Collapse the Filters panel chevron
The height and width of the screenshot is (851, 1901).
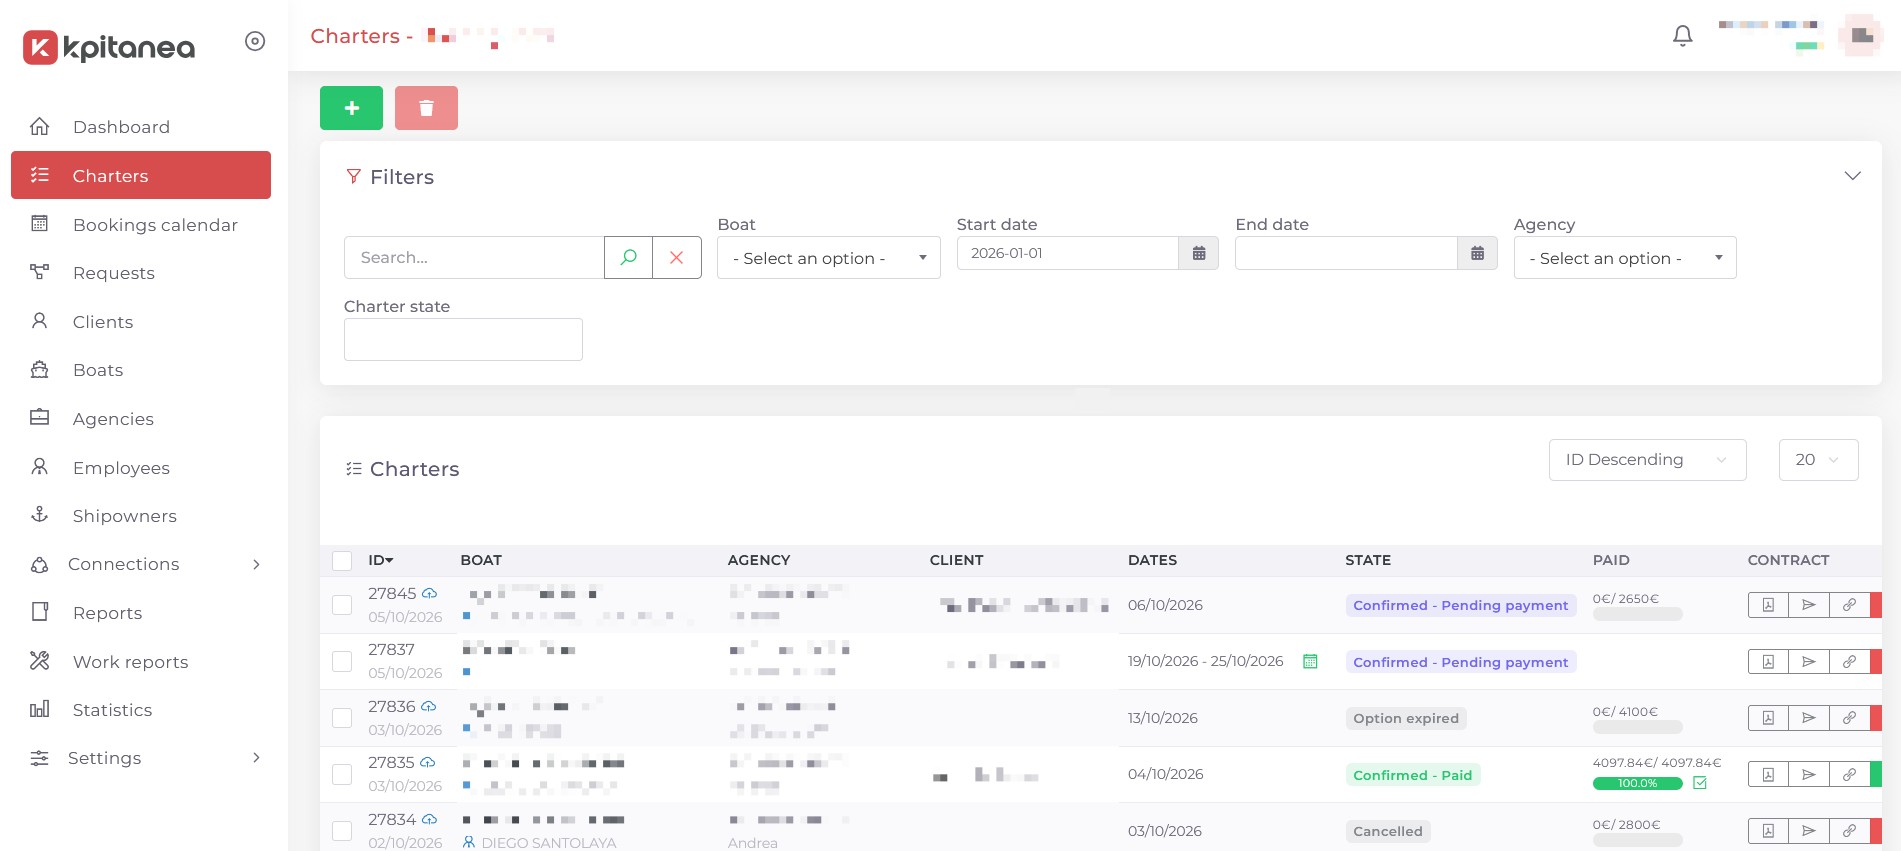[x=1852, y=176]
